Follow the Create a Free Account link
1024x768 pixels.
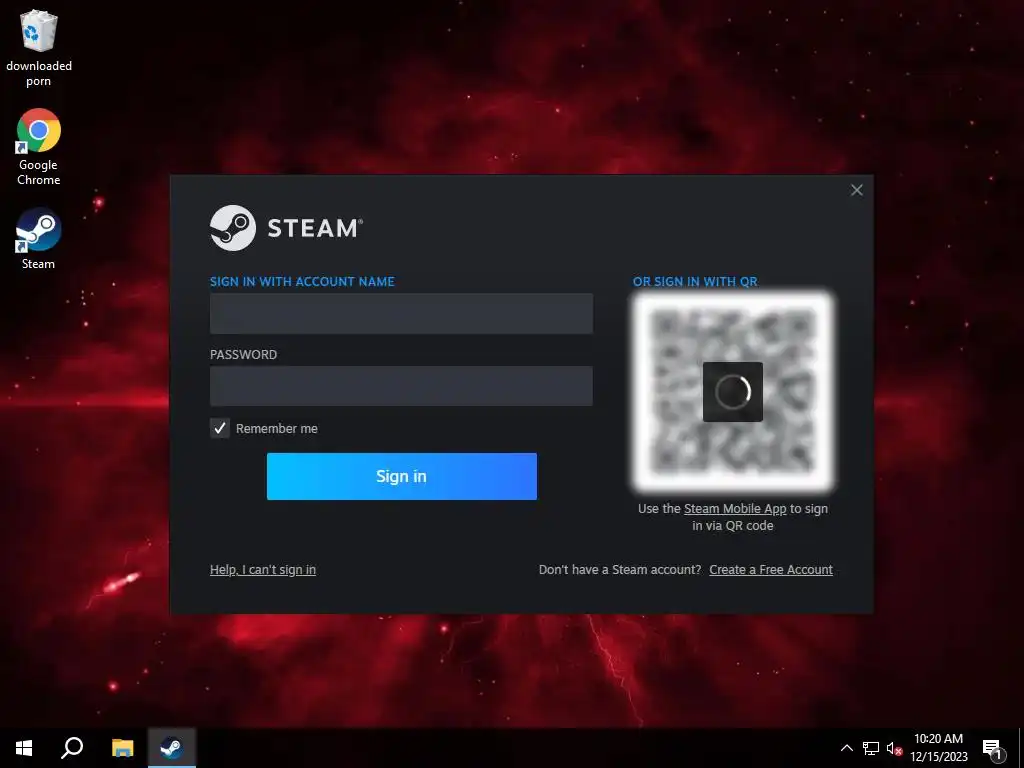coord(771,569)
